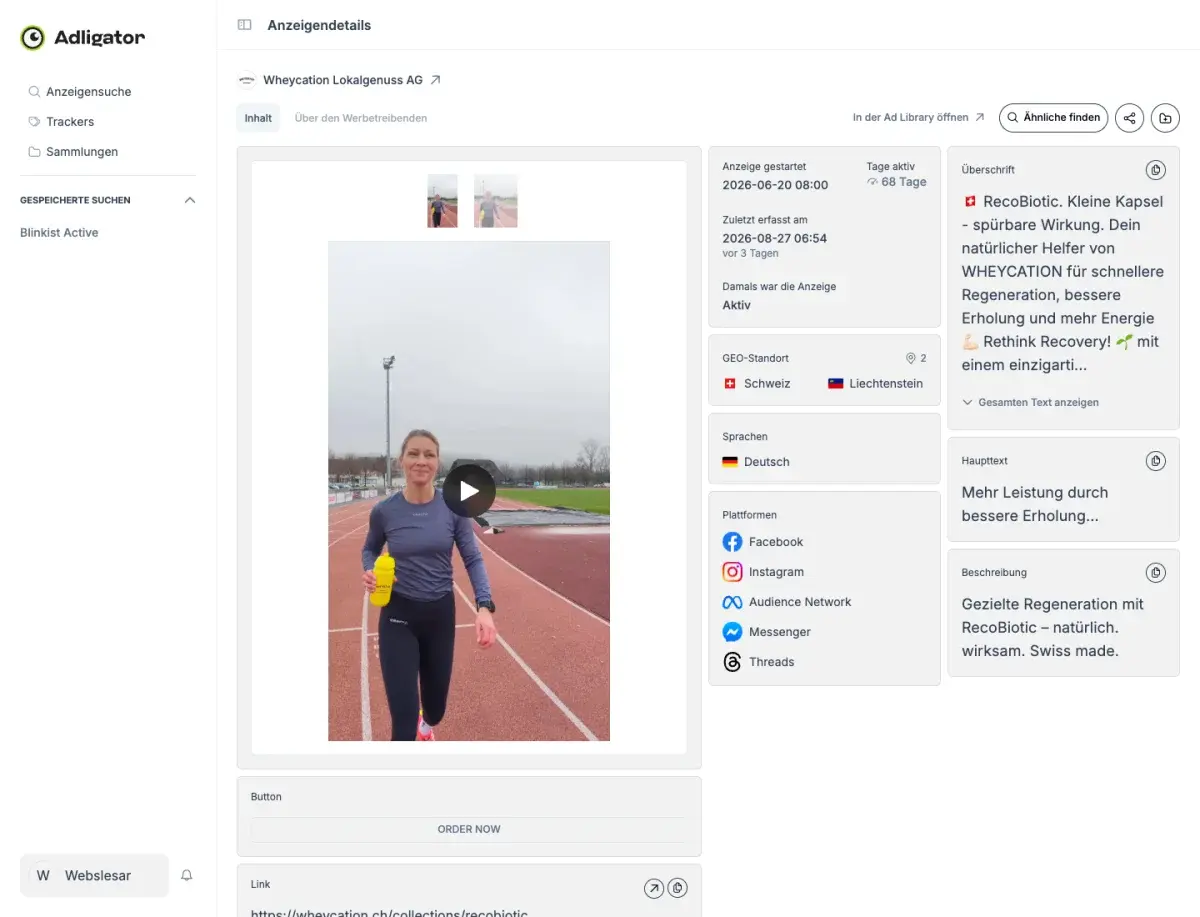Image resolution: width=1200 pixels, height=917 pixels.
Task: Open the link in a new tab
Action: pyautogui.click(x=653, y=888)
